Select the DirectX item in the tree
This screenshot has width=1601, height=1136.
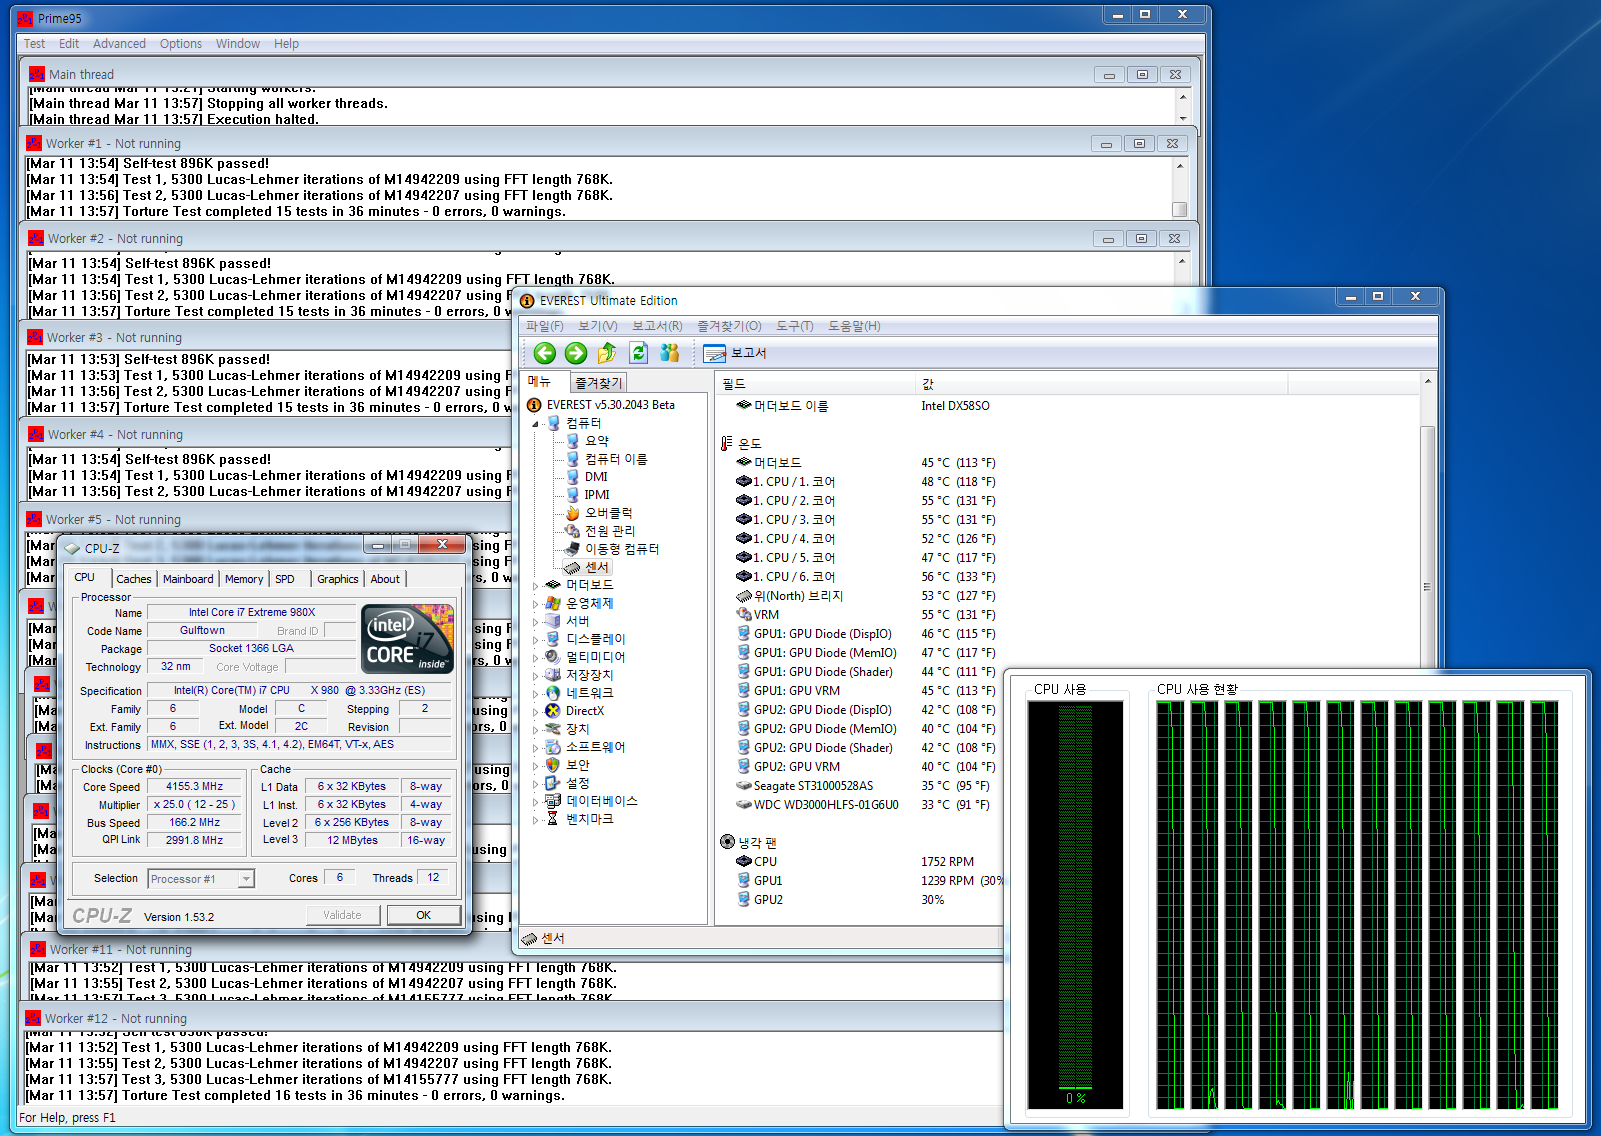click(x=584, y=711)
